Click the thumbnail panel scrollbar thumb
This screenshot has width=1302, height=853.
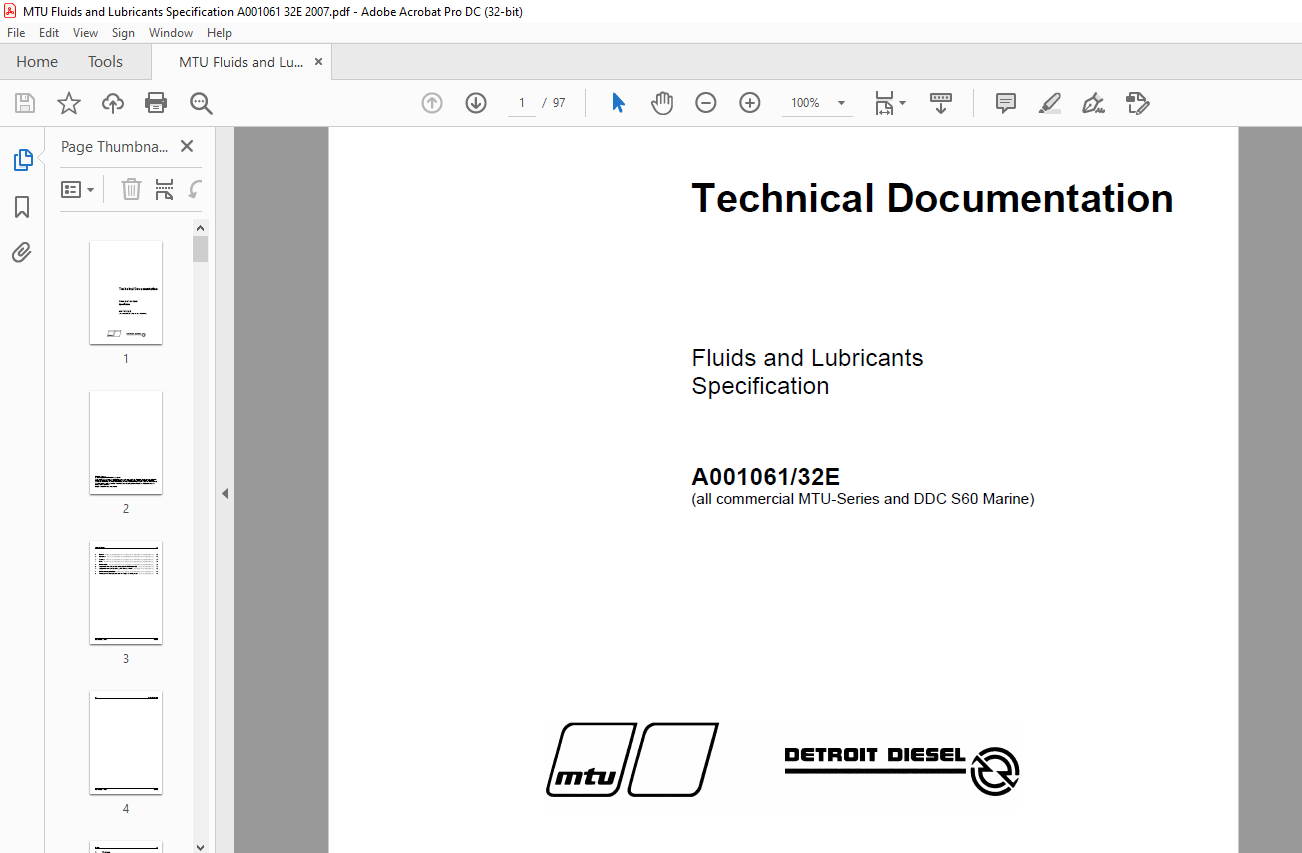click(201, 249)
